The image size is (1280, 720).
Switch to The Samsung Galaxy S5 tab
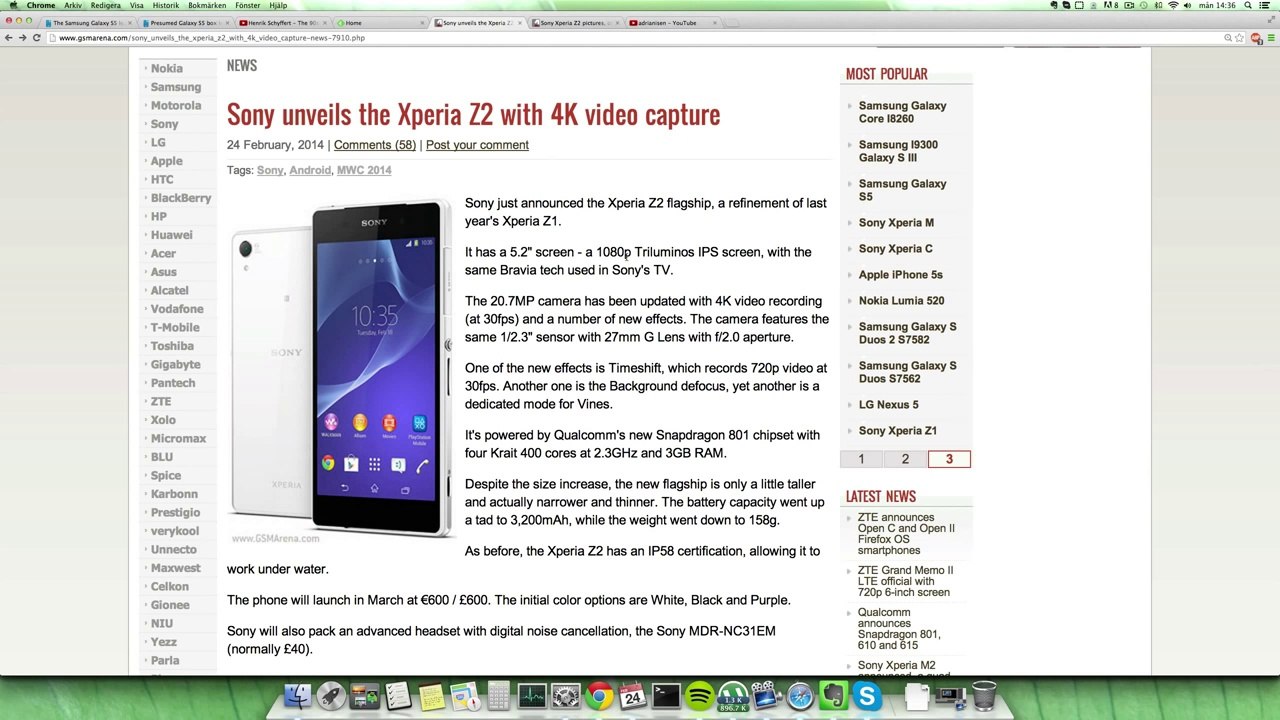click(89, 22)
